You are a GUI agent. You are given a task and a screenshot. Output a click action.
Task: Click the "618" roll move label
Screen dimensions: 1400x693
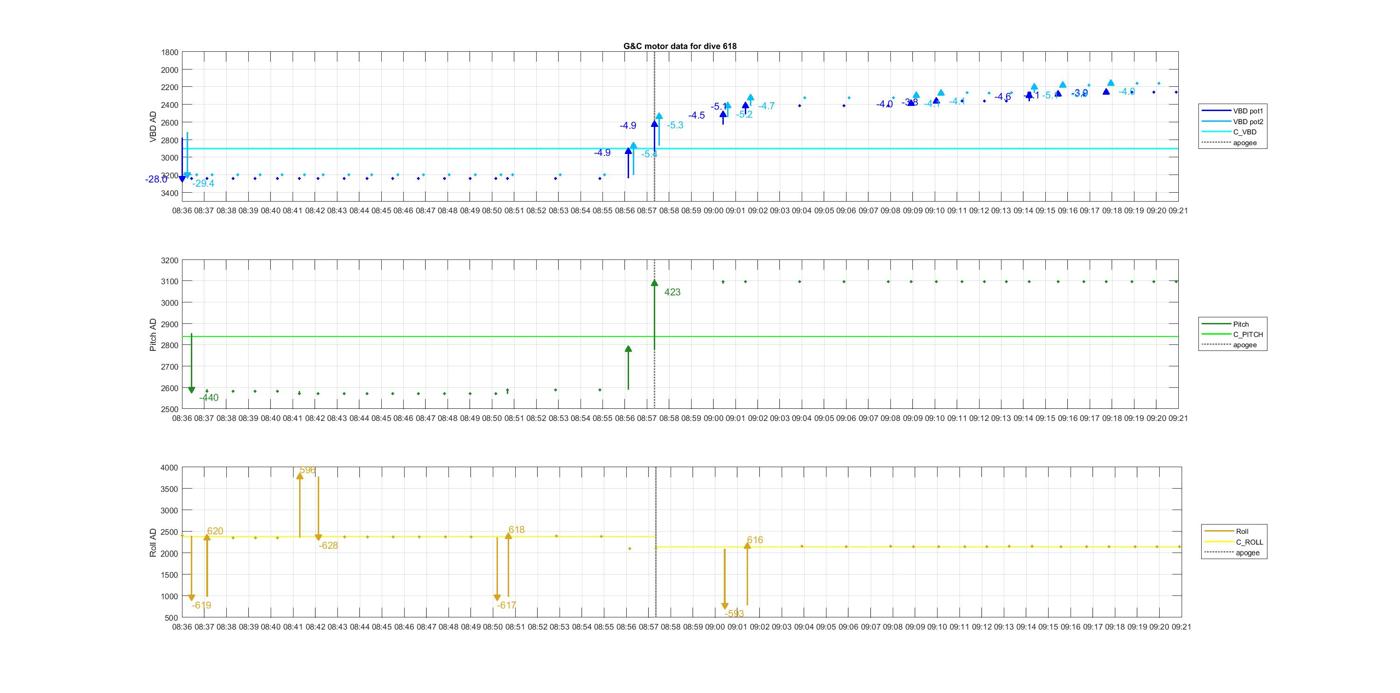coord(516,531)
